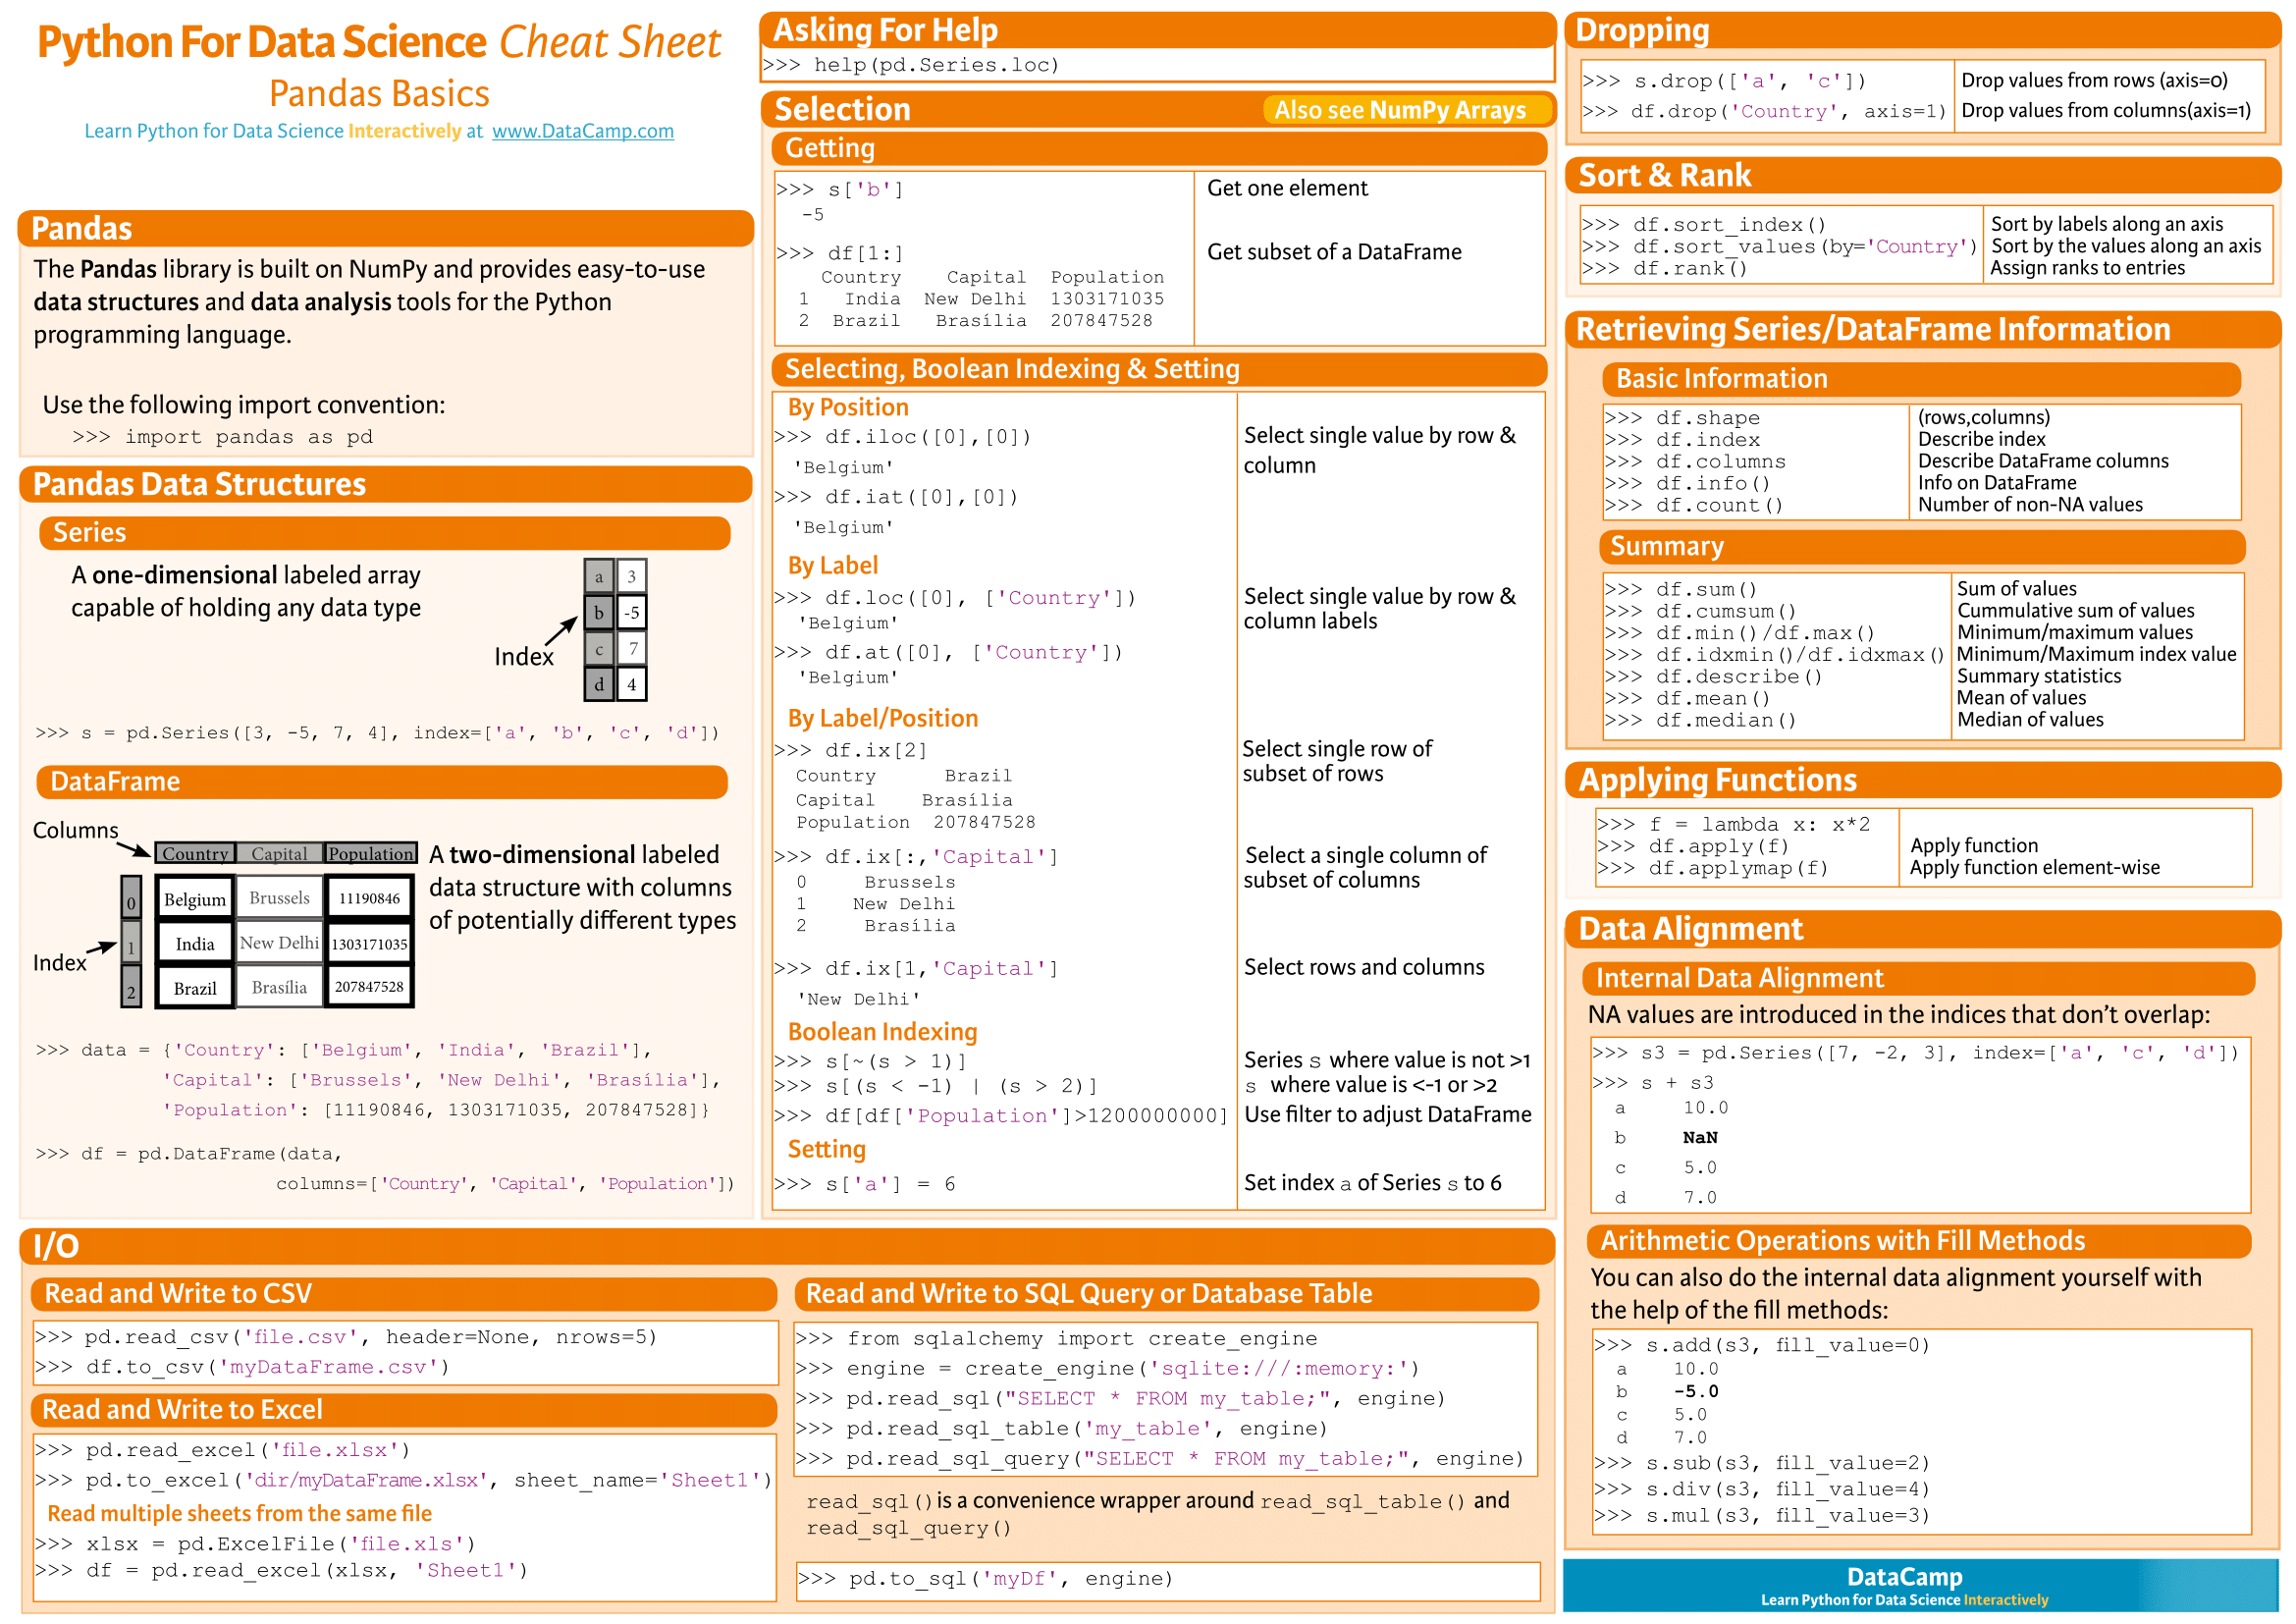
Task: Select the Pandas Data Structures header
Action: (x=197, y=485)
